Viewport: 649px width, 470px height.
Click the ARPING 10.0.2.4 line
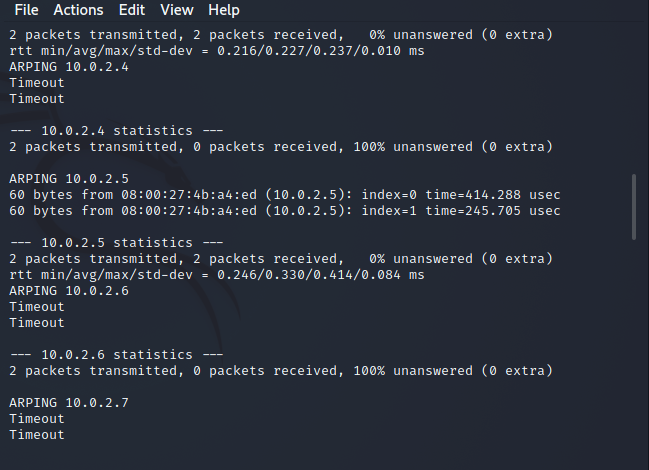(69, 67)
